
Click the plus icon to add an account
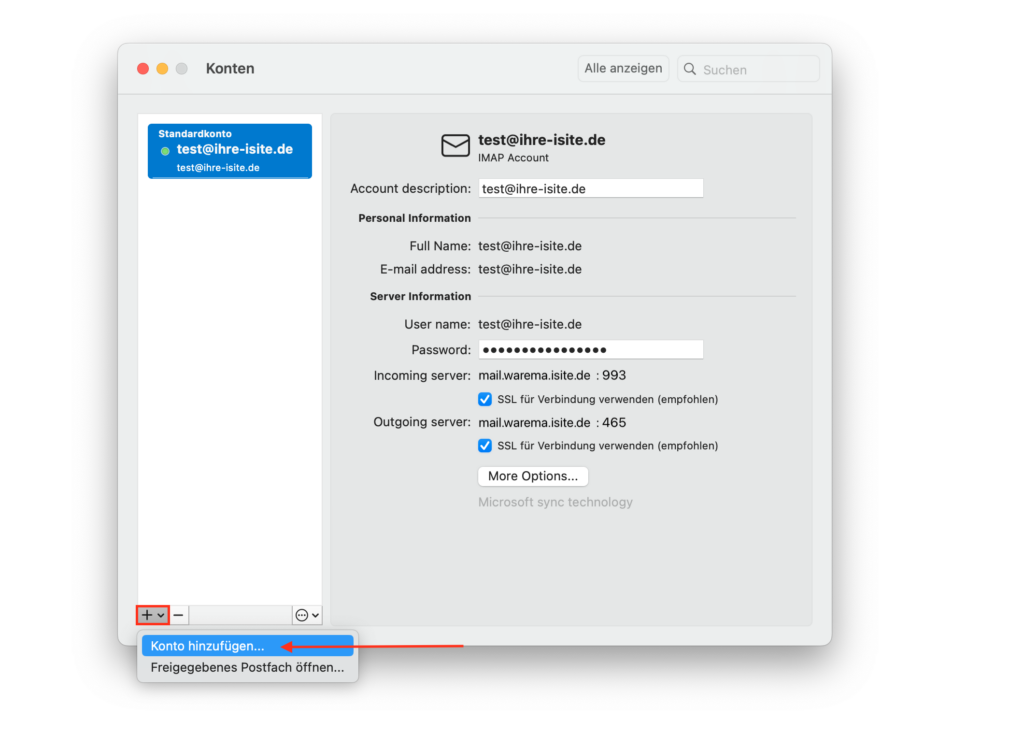[147, 615]
